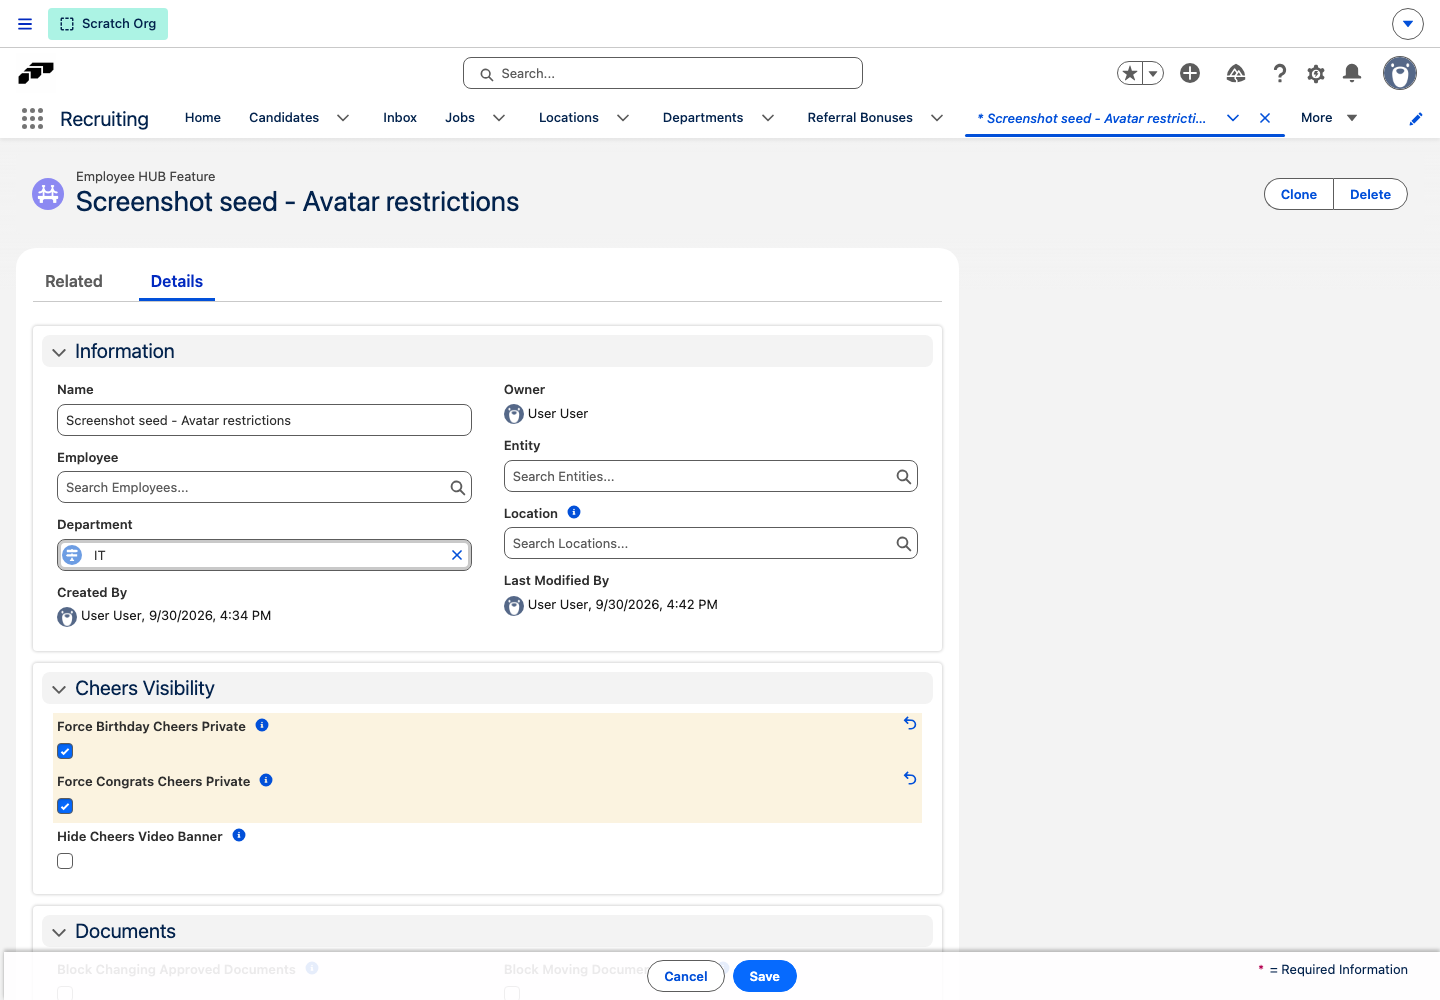Click the pencil to edit navigation
Screen dimensions: 1440x1000
(x=1416, y=119)
